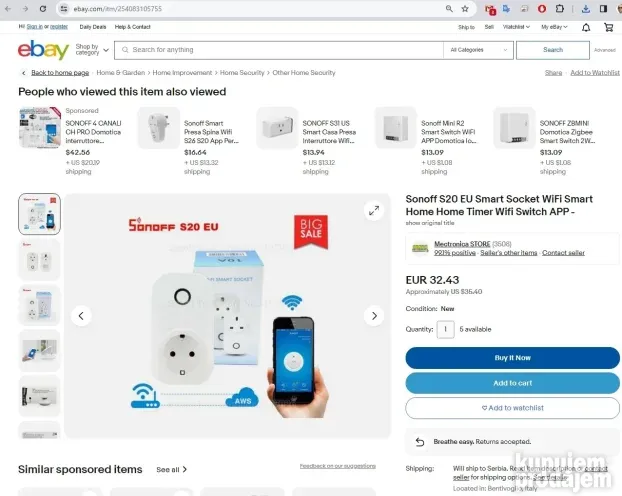Open Home Improvement breadcrumb
Screen dimensions: 622x496
point(182,73)
